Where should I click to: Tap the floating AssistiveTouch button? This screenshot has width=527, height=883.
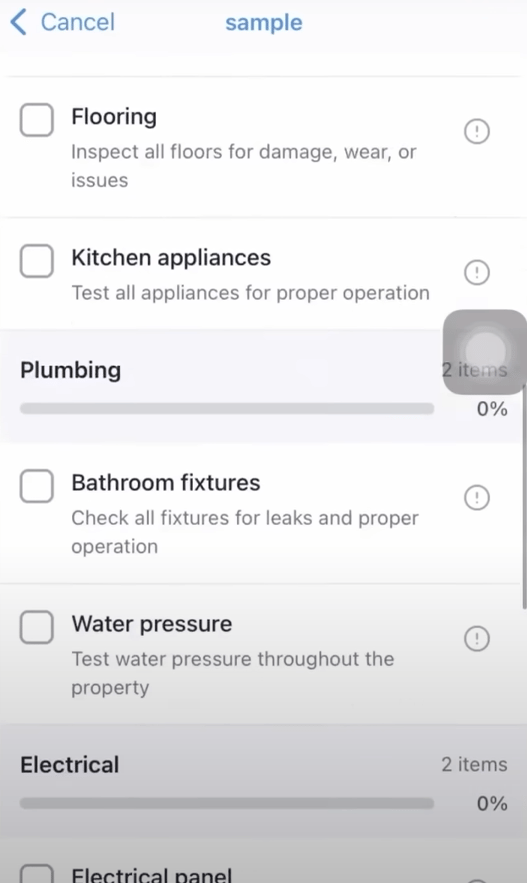pos(485,351)
